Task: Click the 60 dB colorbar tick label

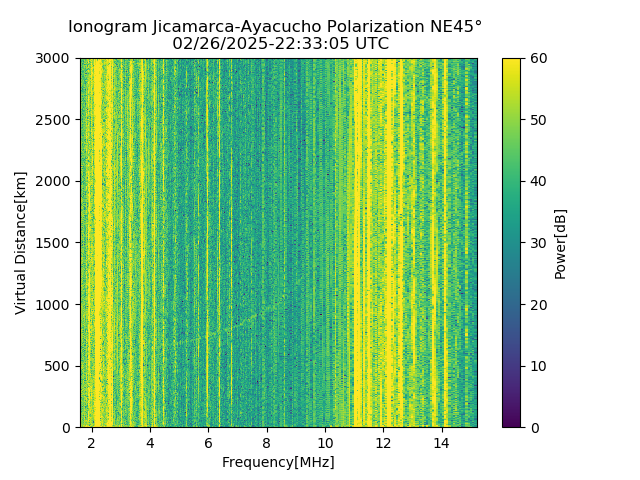Action: (x=538, y=58)
